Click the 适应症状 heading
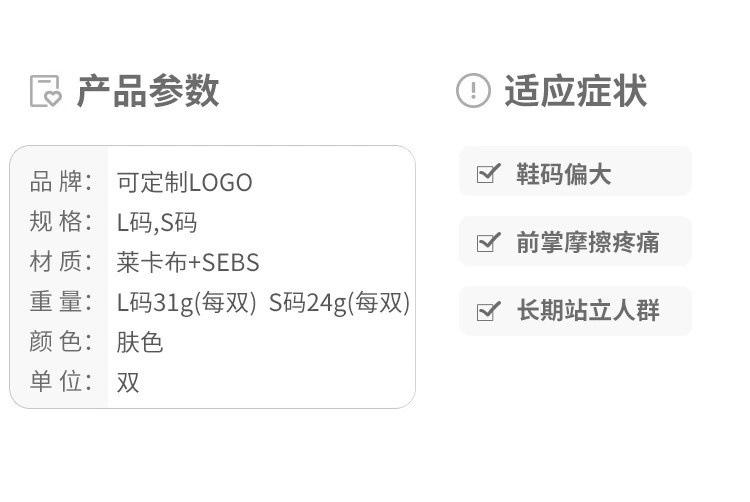 [575, 91]
